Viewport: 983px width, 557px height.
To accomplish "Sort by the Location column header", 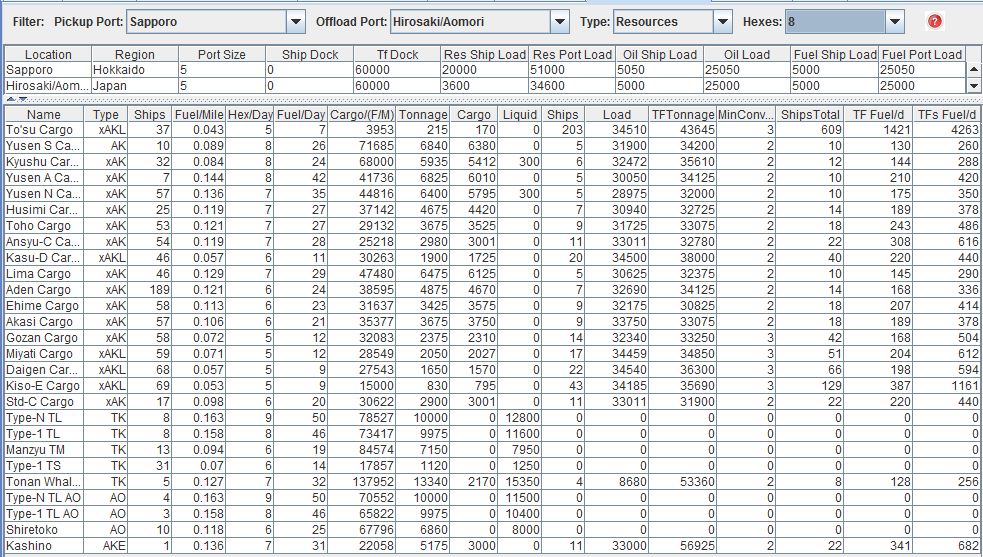I will pos(48,55).
